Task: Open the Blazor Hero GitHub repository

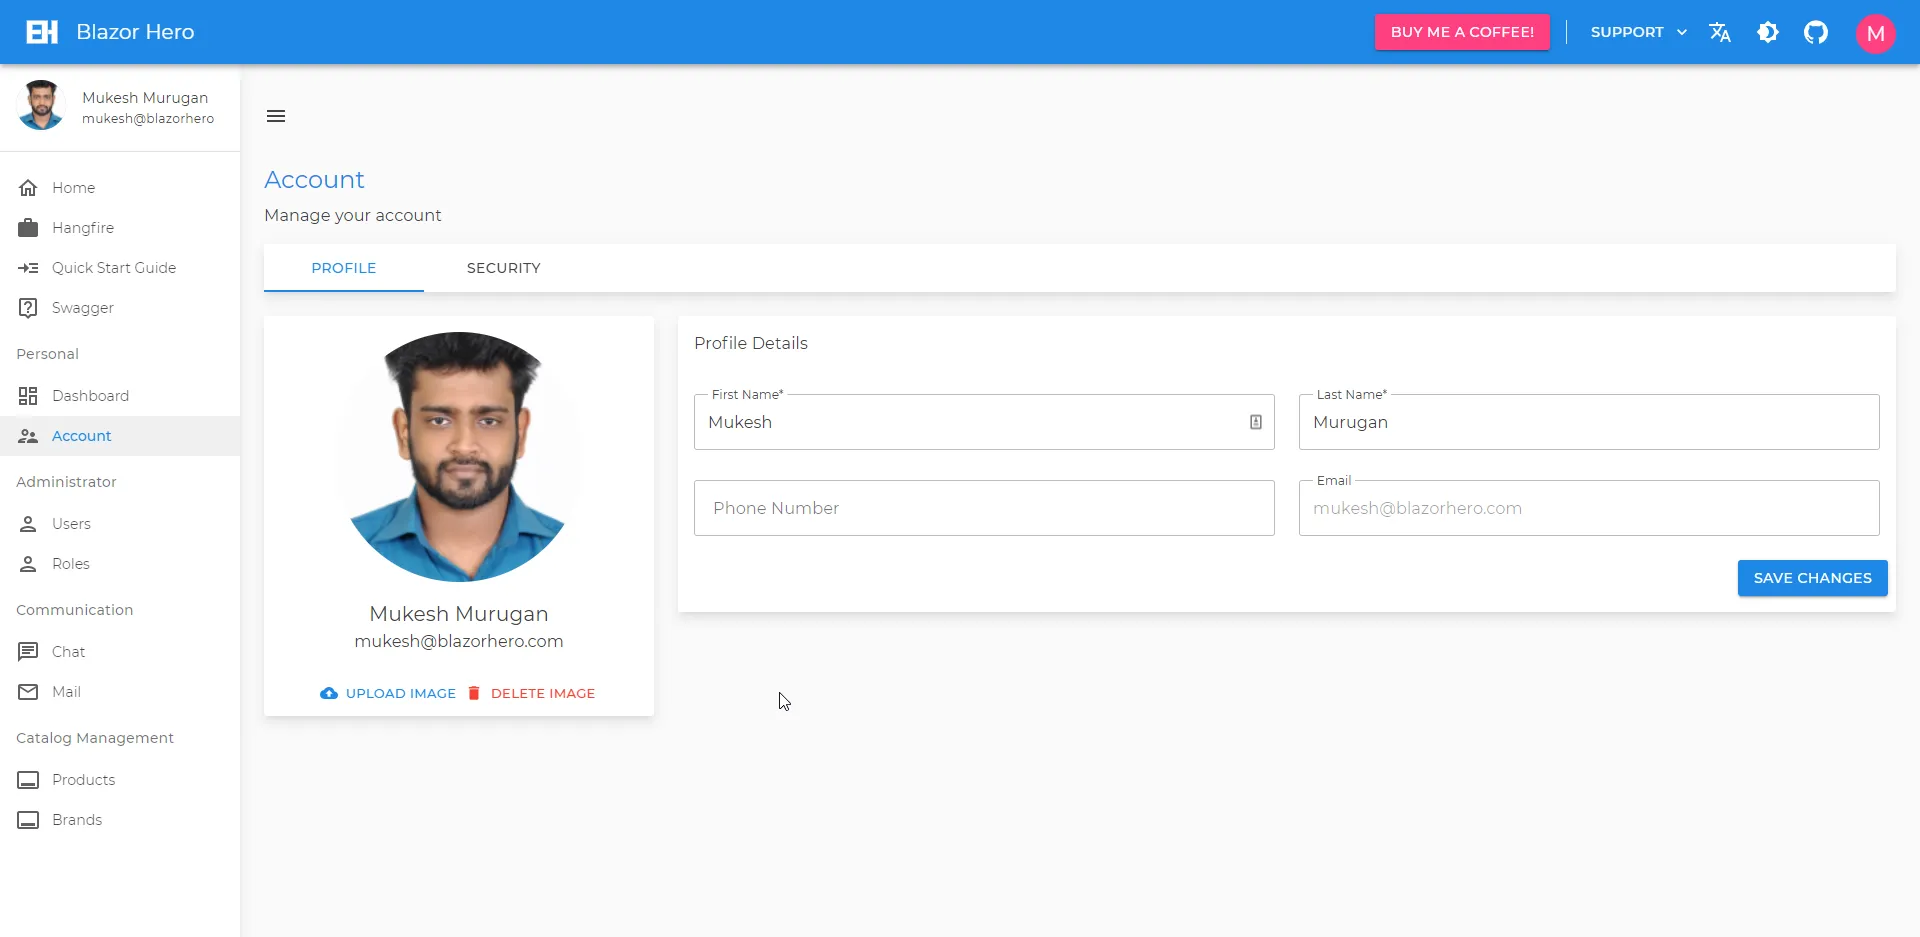Action: click(x=1816, y=32)
